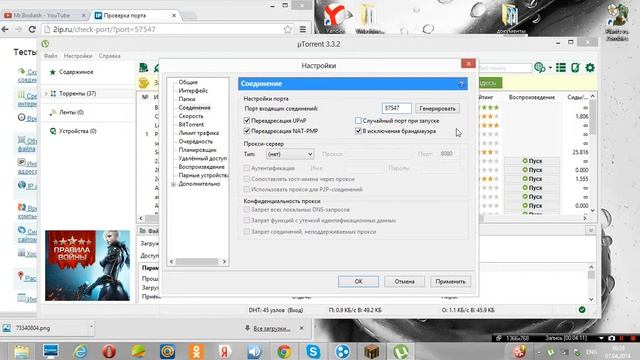Tick the Переадресация UPnP checkbox

tap(247, 120)
